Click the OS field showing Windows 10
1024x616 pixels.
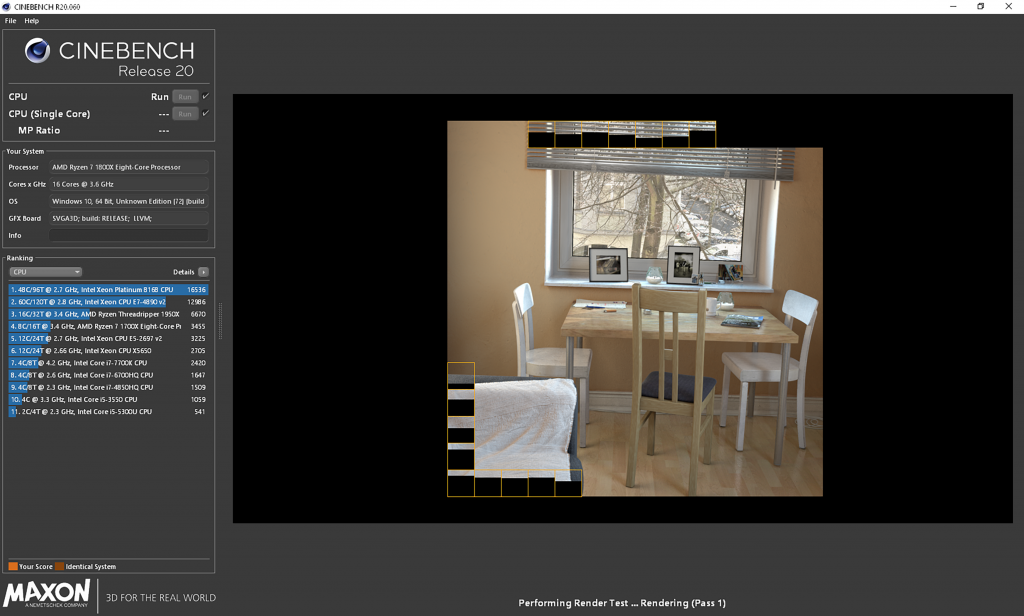click(x=129, y=201)
